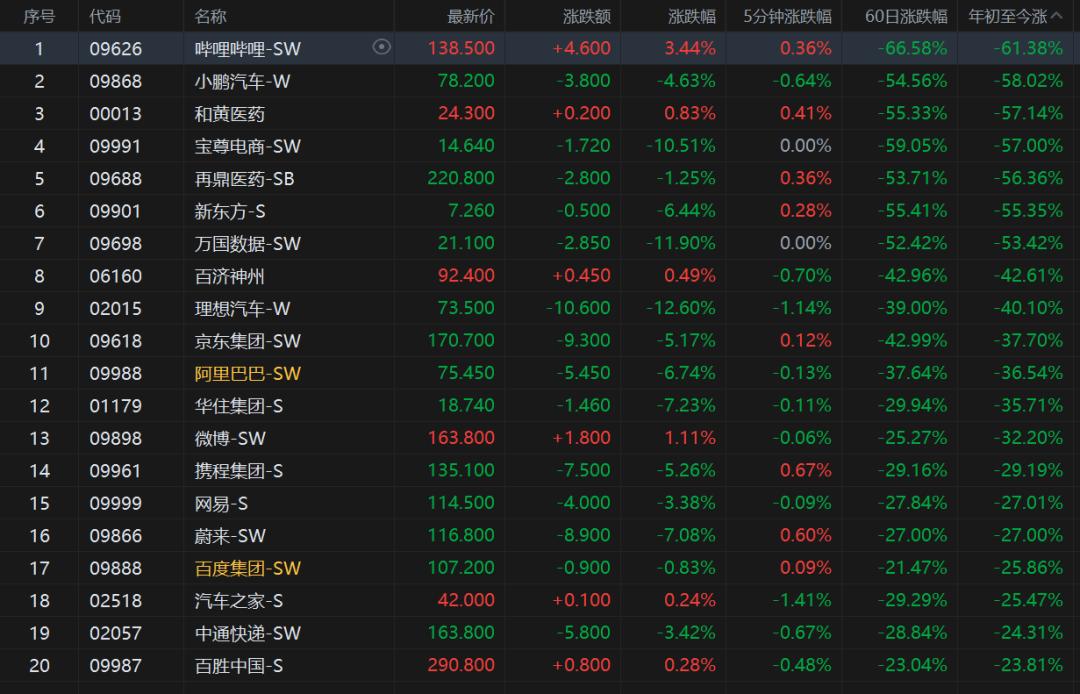
Task: Select the -66.58% 60-day cell
Action: (913, 48)
